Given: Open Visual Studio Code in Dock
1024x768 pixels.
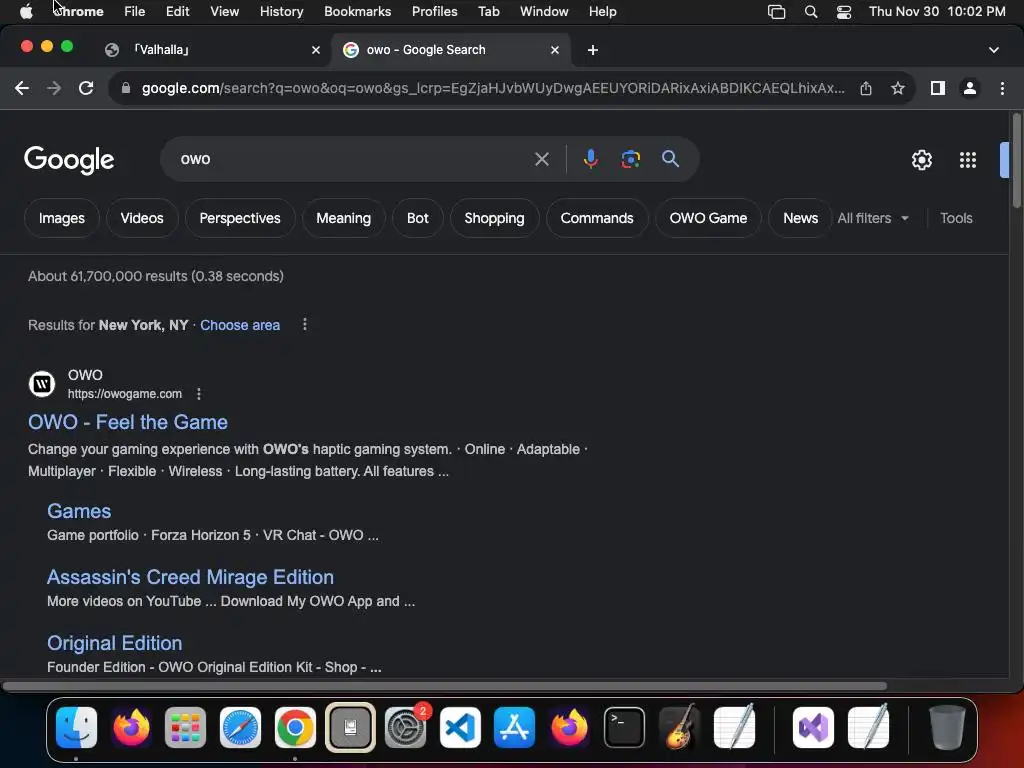Looking at the screenshot, I should click(460, 728).
